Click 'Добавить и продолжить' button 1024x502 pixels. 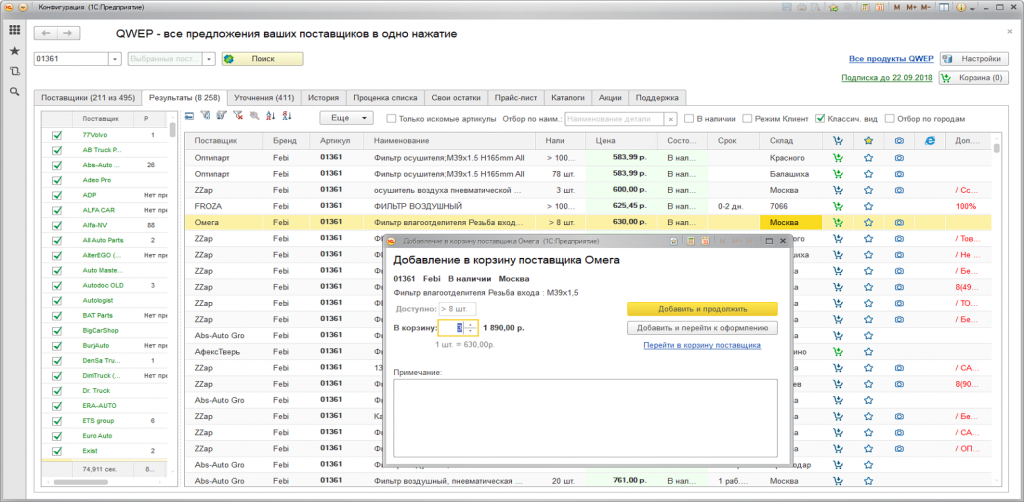[x=702, y=309]
